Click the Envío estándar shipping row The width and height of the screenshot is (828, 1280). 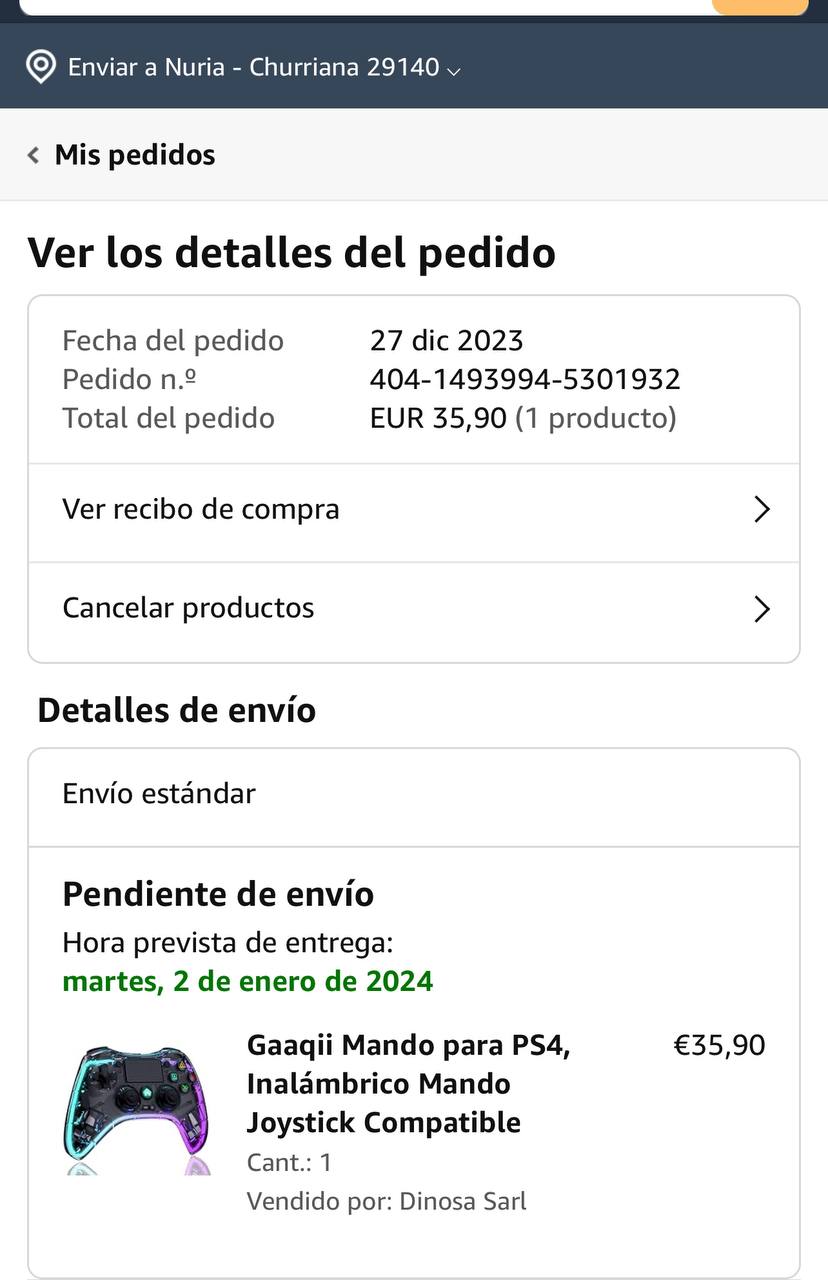click(x=414, y=795)
